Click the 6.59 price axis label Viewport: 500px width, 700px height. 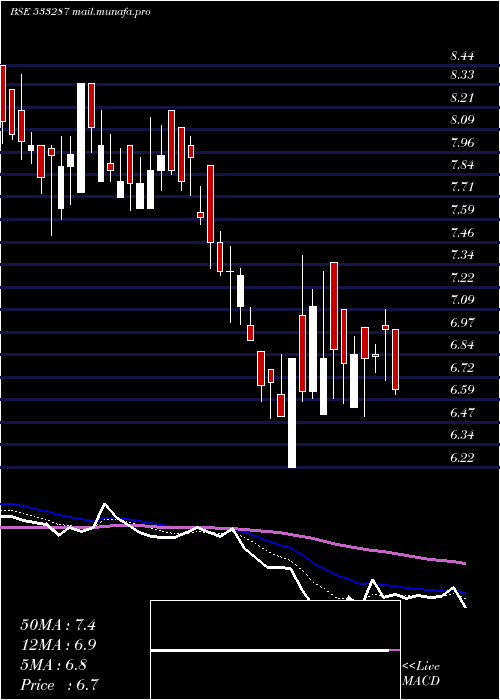coord(462,390)
